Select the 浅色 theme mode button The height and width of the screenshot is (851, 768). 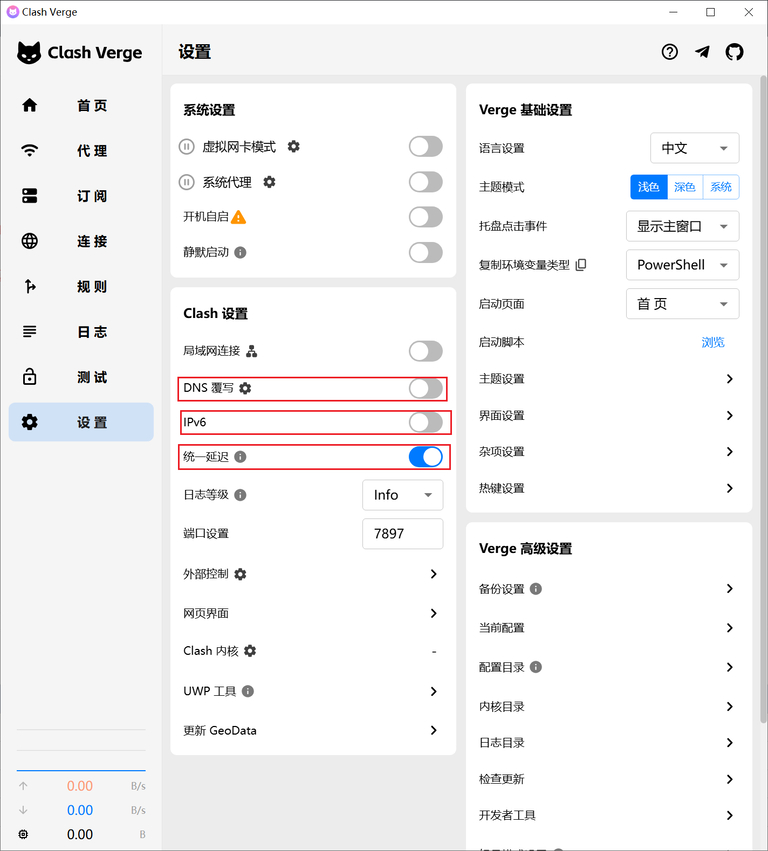pyautogui.click(x=649, y=187)
